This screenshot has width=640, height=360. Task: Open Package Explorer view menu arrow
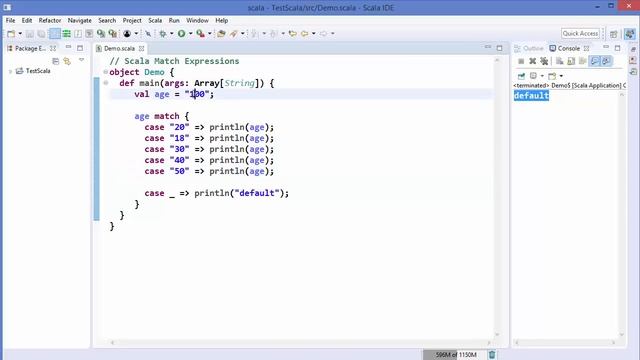82,60
